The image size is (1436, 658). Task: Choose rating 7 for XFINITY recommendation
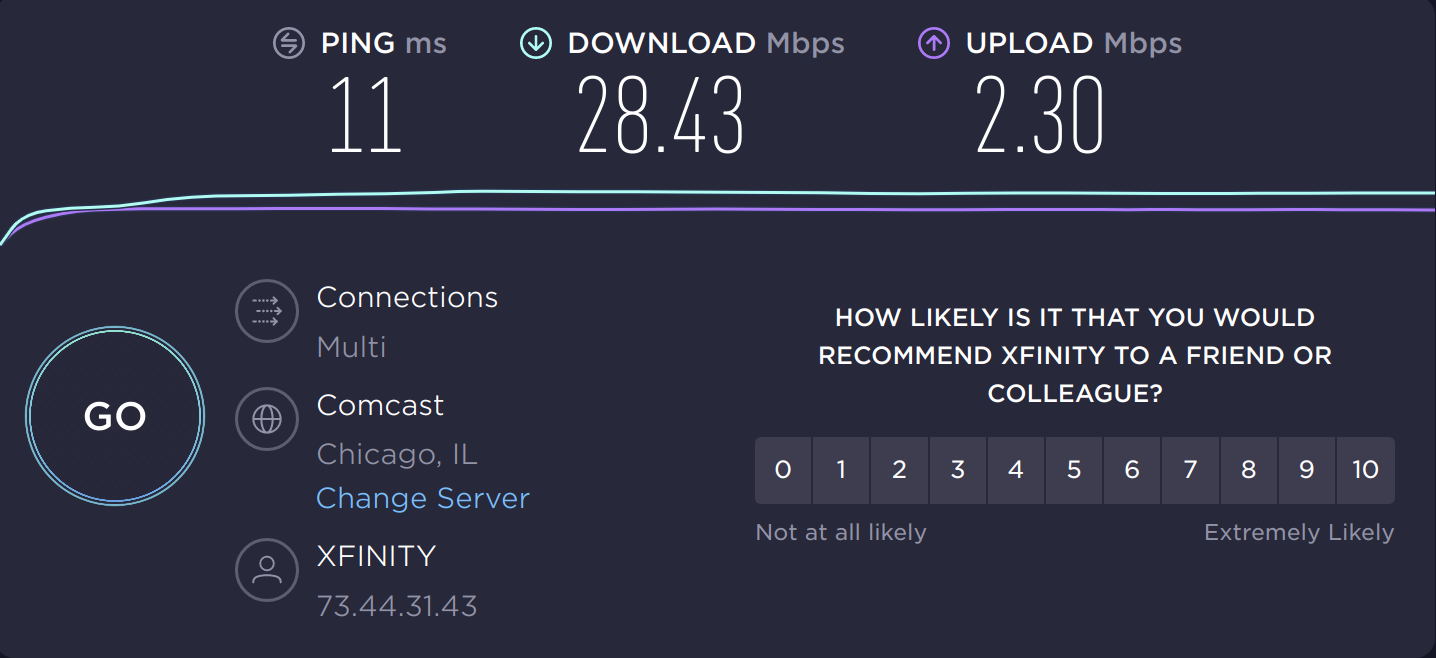coord(1190,470)
